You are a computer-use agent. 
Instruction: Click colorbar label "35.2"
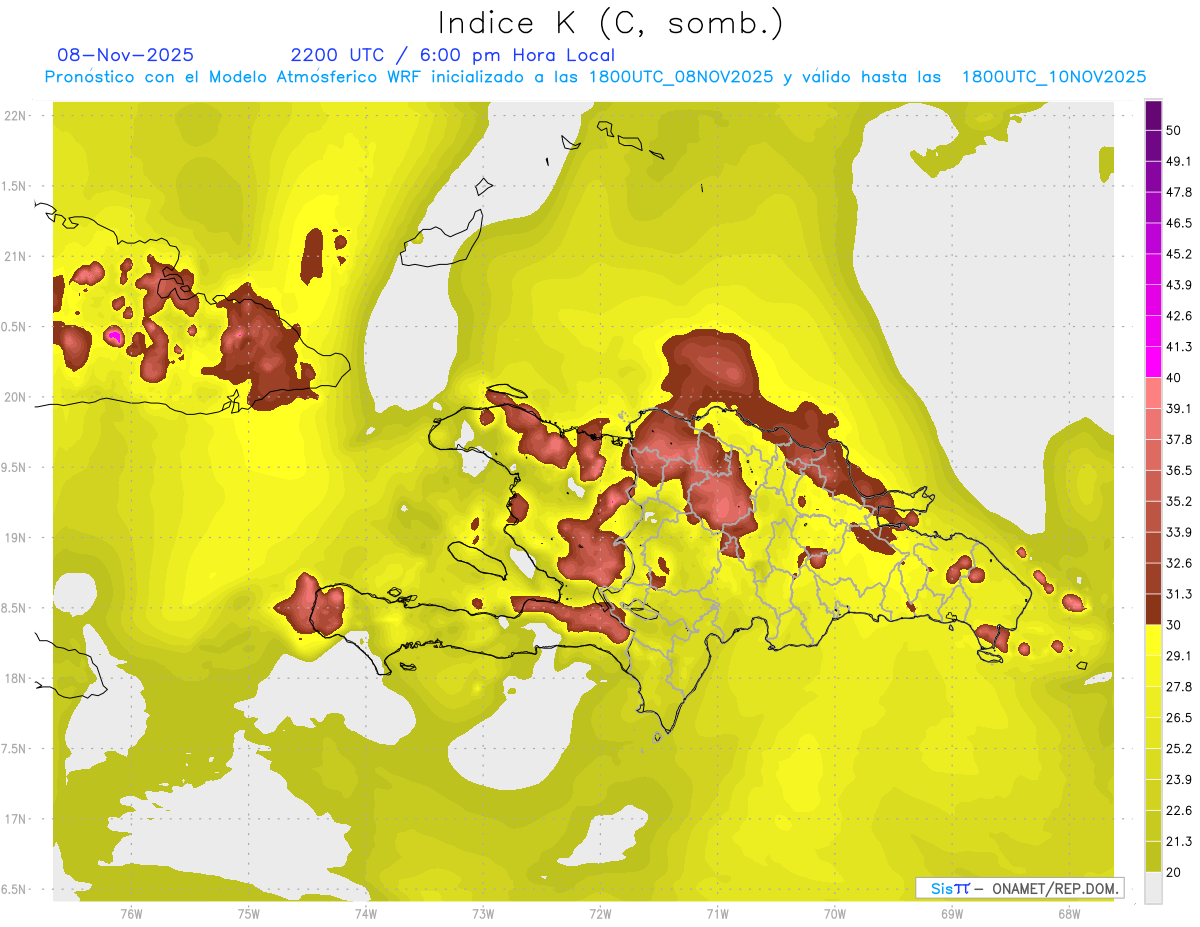pyautogui.click(x=1178, y=502)
